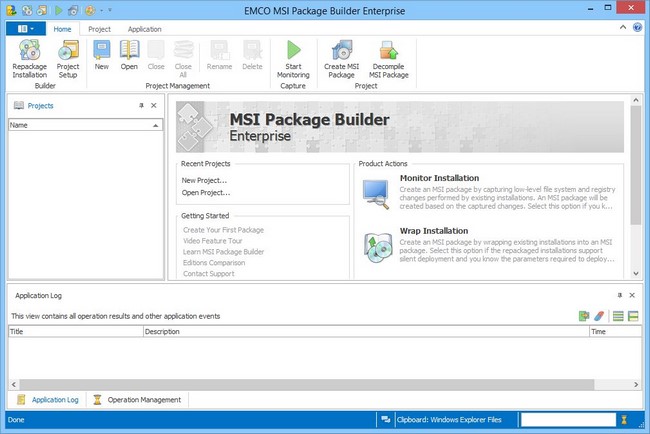Screen dimensions: 650x434
Task: Click the greyed Close project button
Action: pyautogui.click(x=156, y=55)
